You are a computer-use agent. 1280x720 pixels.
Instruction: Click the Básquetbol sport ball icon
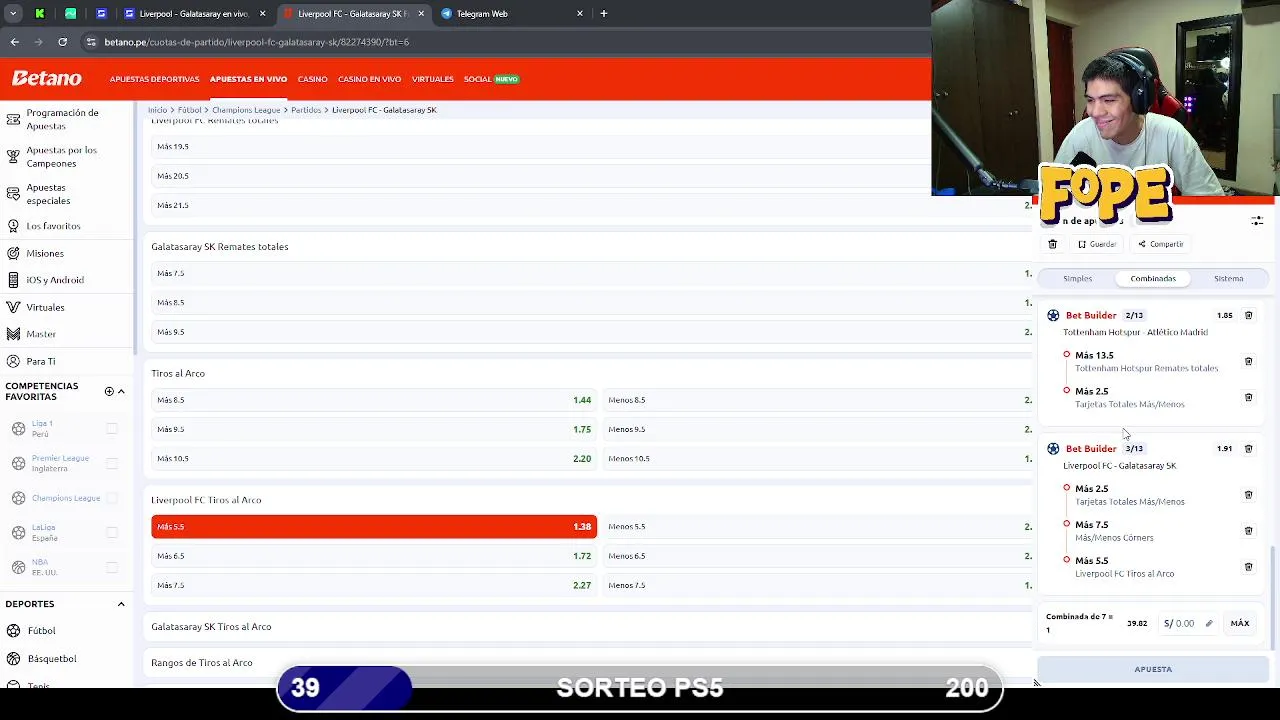[14, 659]
